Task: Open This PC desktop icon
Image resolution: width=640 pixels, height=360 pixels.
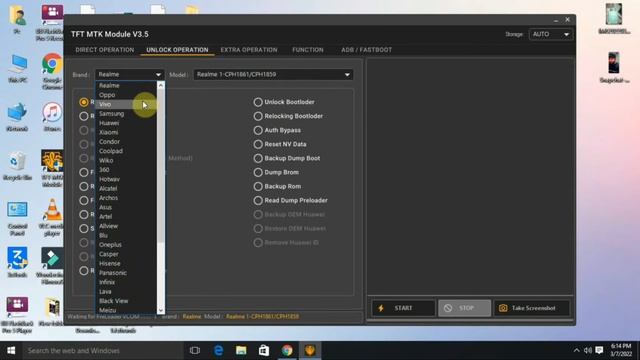Action: pyautogui.click(x=18, y=68)
